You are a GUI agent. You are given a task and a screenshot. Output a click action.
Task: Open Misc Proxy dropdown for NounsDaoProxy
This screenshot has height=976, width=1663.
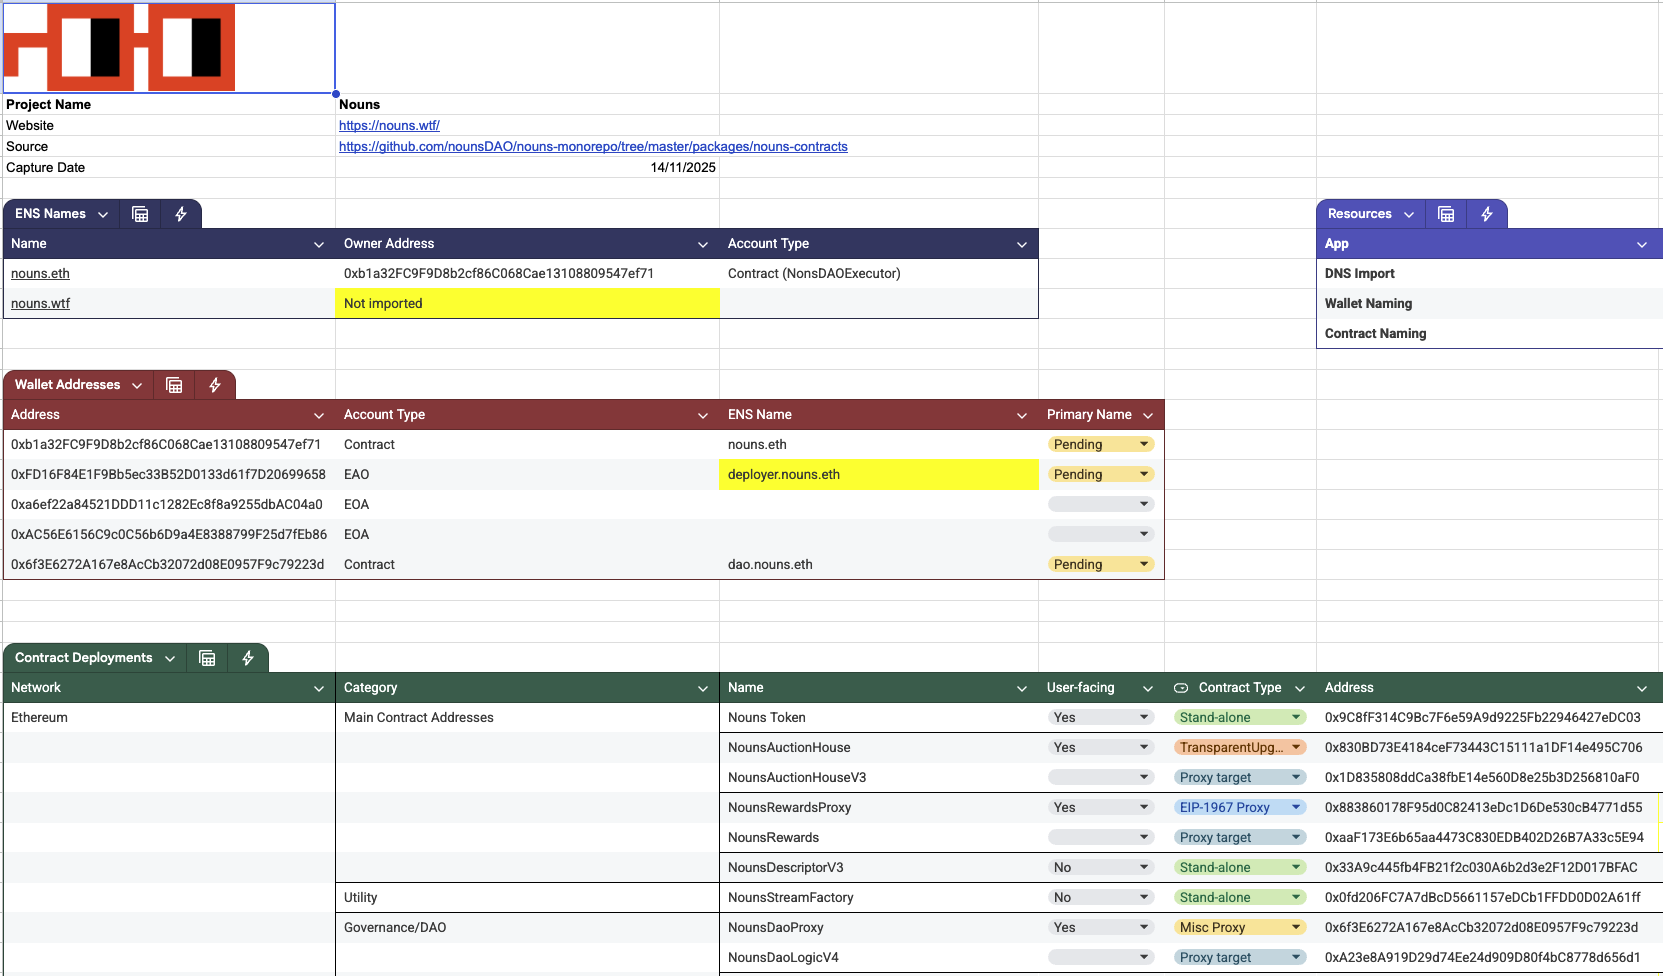pos(1240,928)
